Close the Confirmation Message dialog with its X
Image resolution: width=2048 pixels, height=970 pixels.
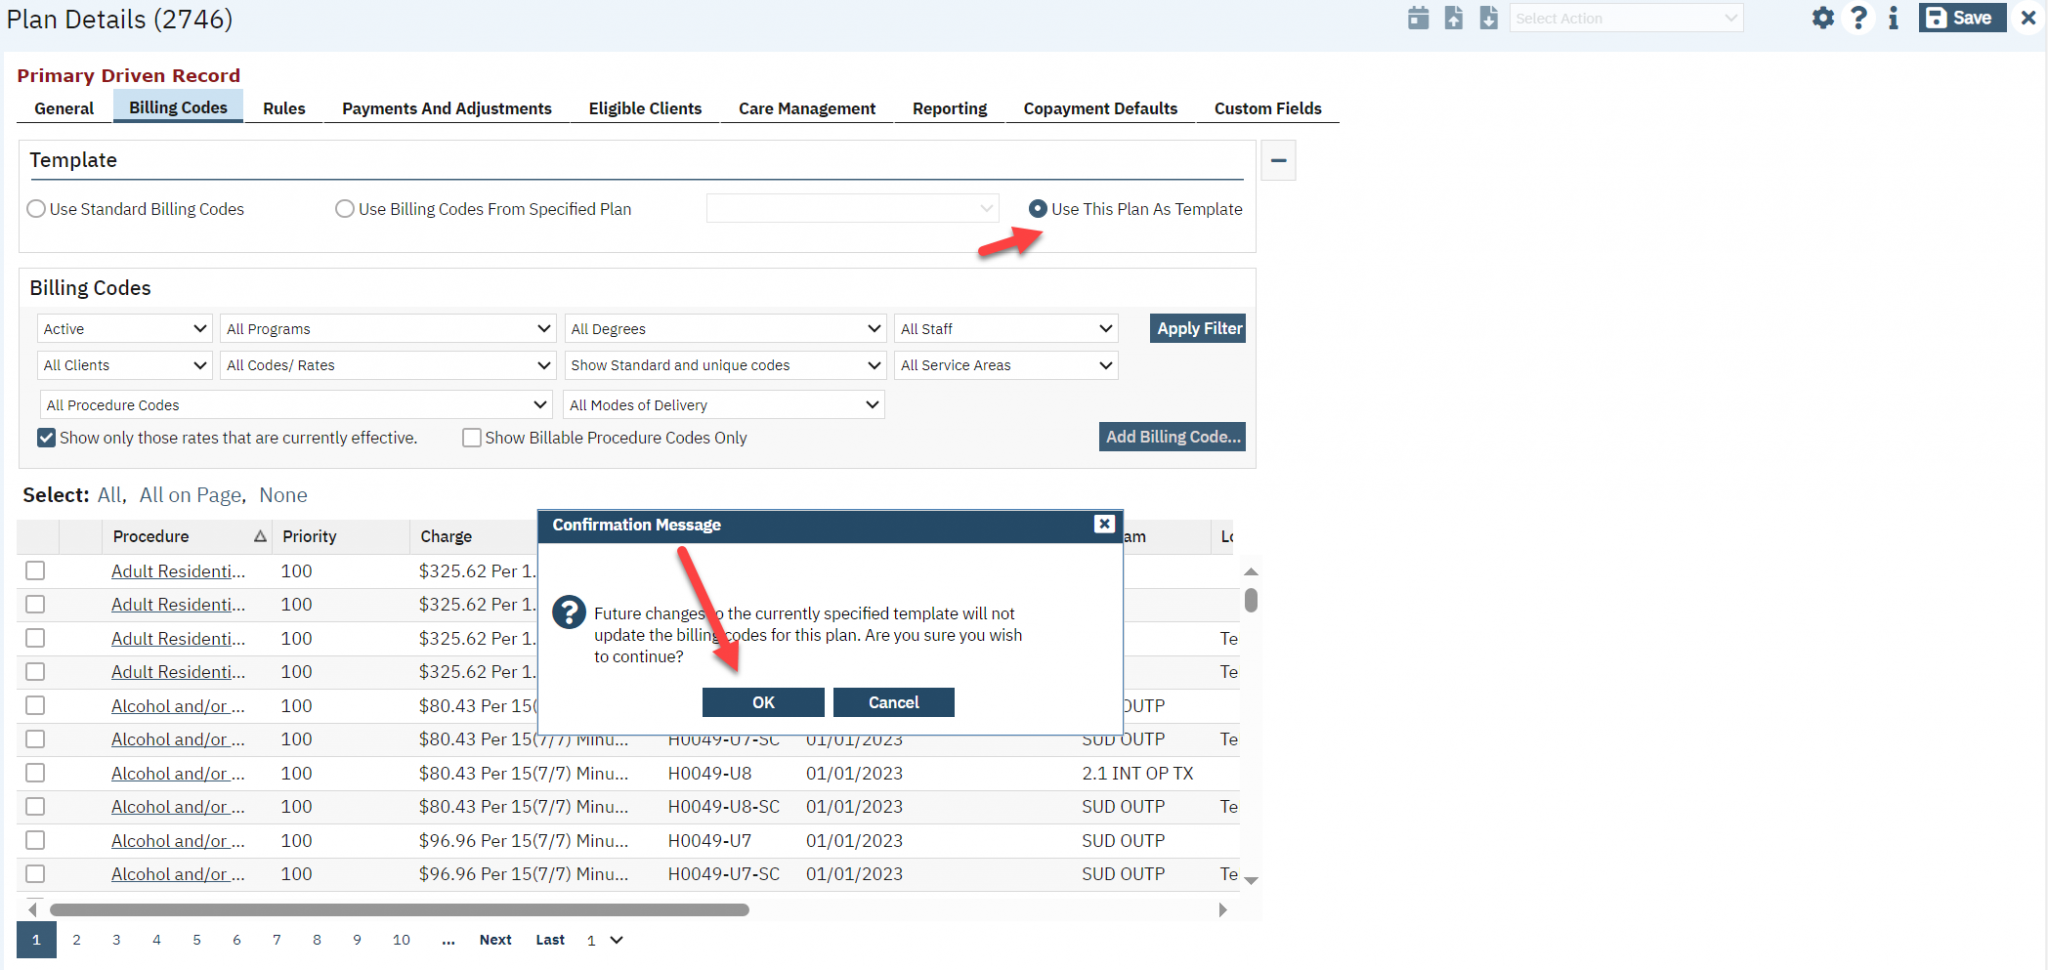click(x=1104, y=524)
